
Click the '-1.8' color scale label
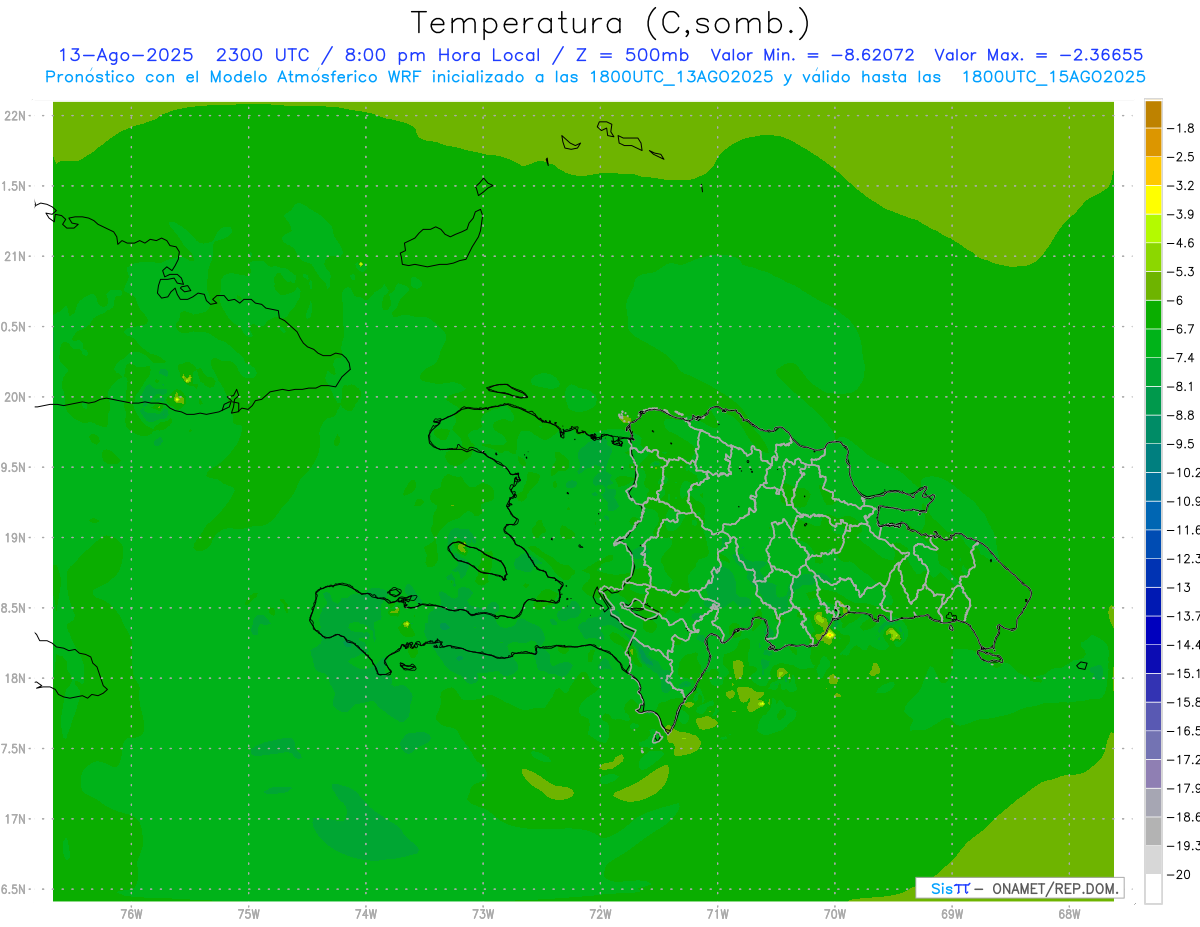tap(1181, 128)
